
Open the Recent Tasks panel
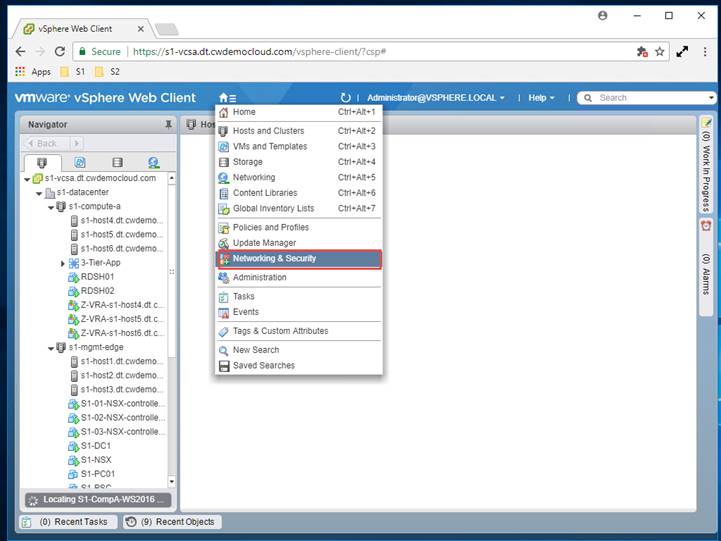click(x=68, y=522)
